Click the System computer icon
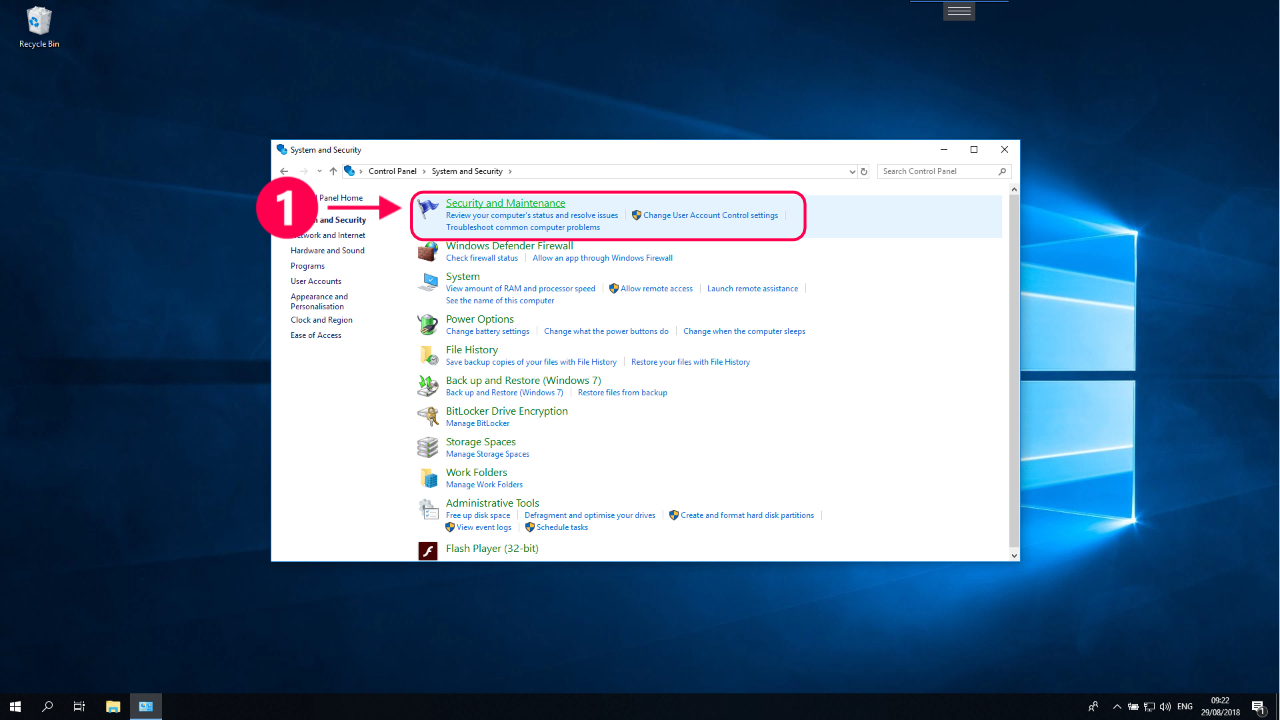This screenshot has height=720, width=1280. 428,282
